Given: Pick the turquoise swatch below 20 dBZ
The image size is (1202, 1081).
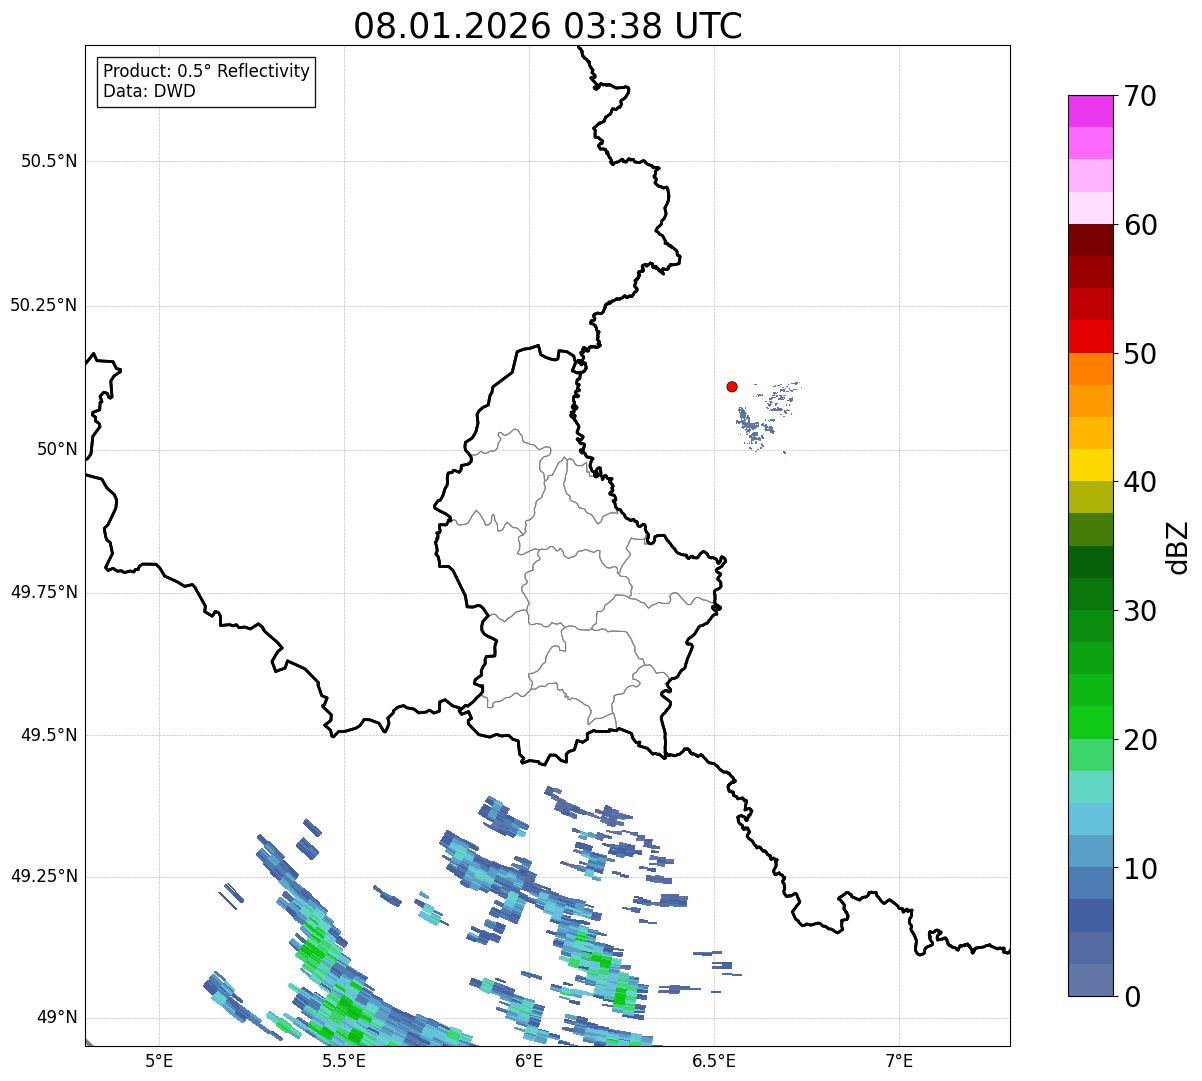Looking at the screenshot, I should point(1091,787).
